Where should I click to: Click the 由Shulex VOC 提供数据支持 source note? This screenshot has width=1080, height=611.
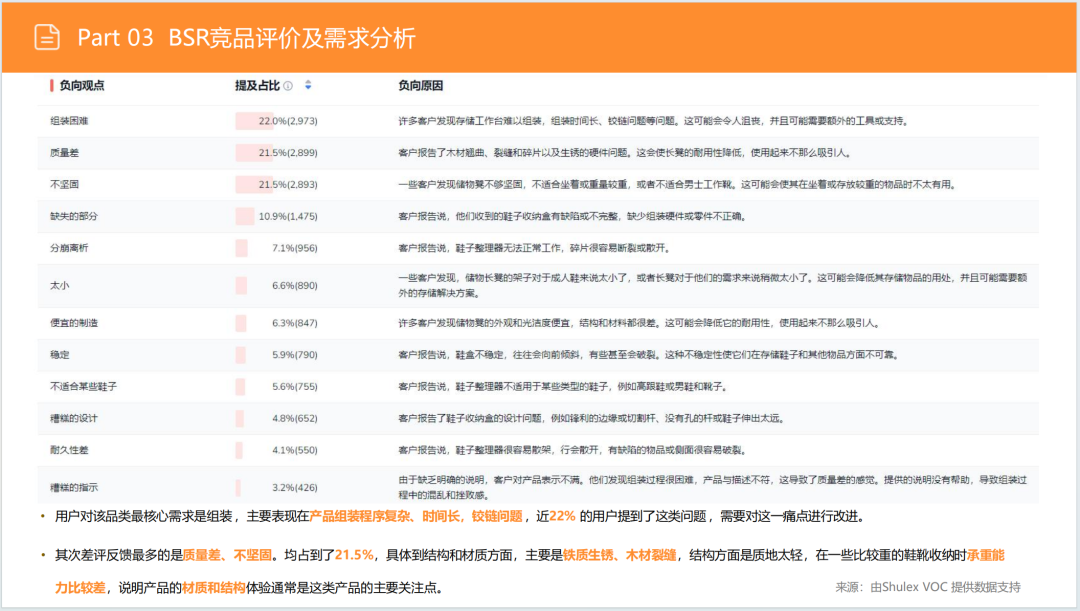click(945, 587)
